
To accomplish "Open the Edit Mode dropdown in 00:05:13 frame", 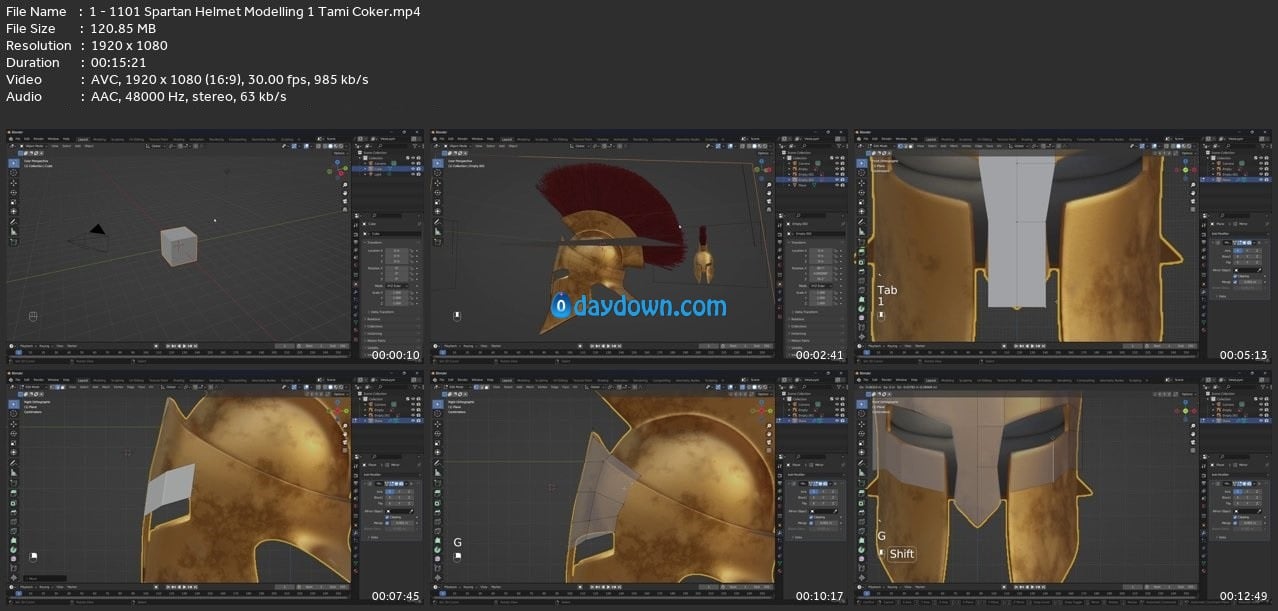I will (x=882, y=146).
